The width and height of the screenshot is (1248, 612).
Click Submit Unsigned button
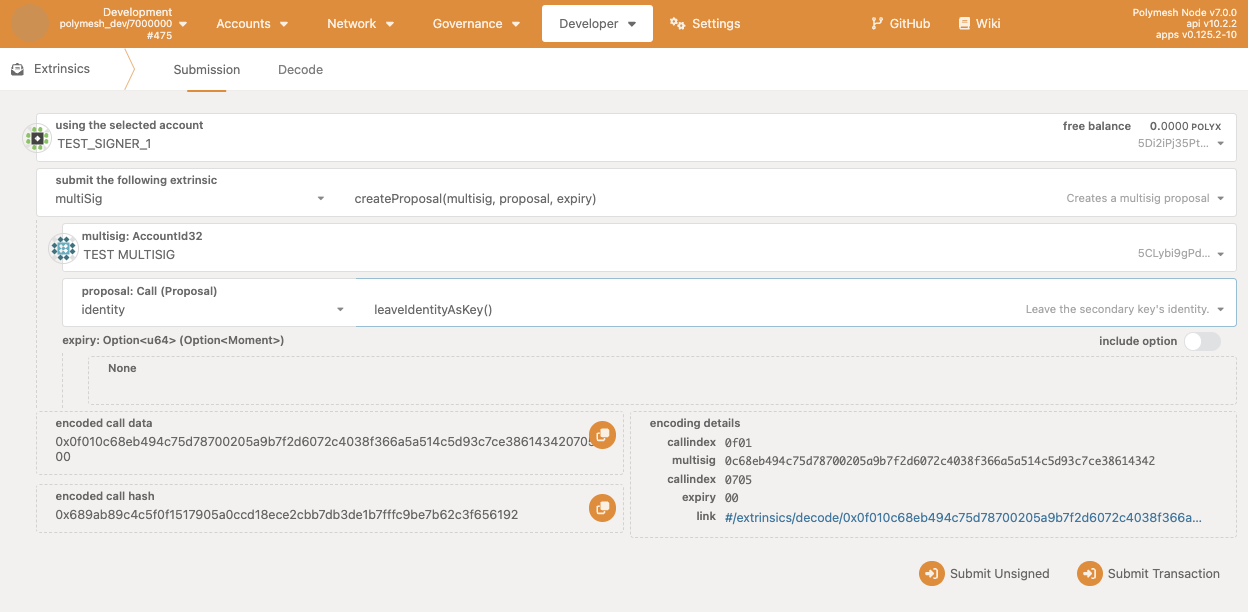pos(985,574)
